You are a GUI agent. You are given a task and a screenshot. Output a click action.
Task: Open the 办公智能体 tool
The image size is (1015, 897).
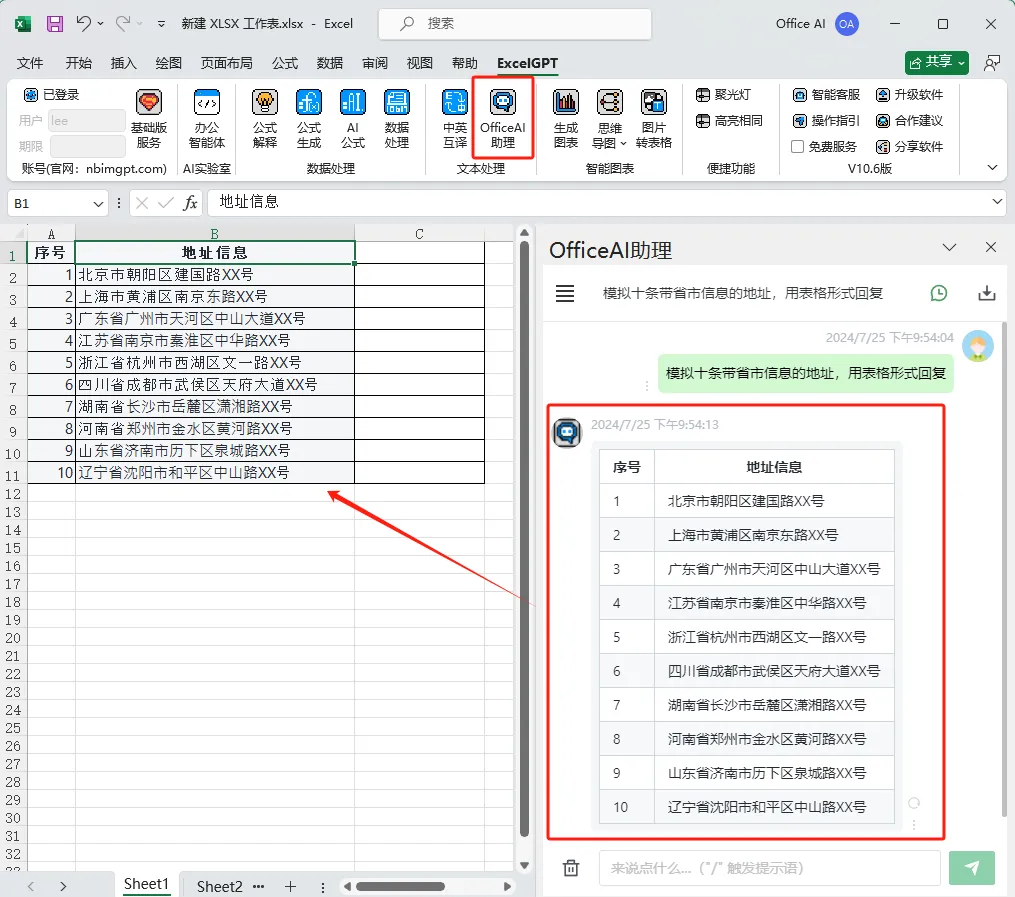pos(206,119)
